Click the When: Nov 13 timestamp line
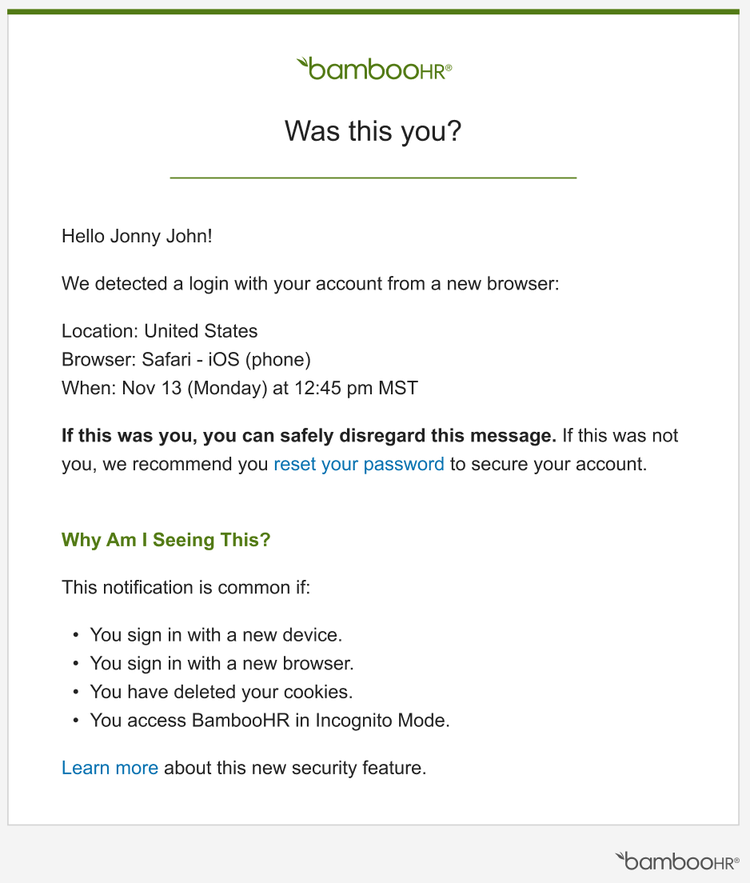 (240, 388)
